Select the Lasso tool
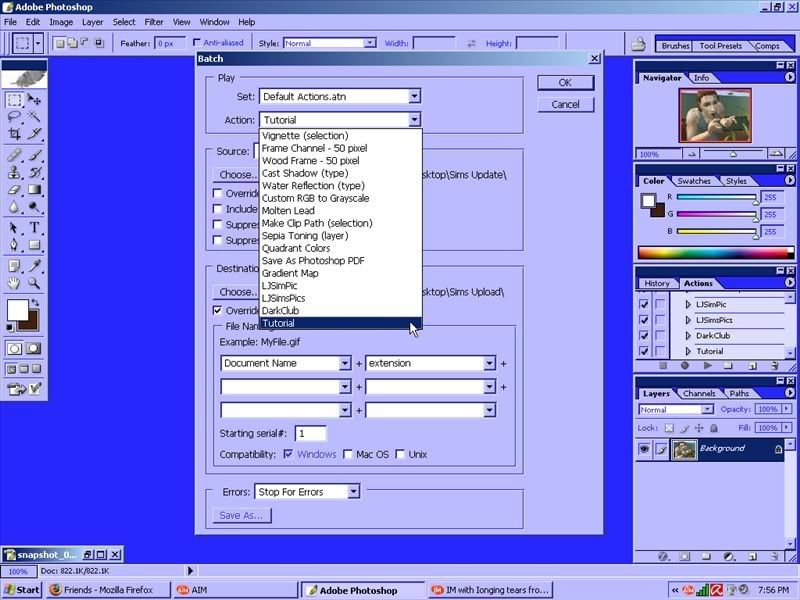The image size is (800, 600). [x=14, y=117]
